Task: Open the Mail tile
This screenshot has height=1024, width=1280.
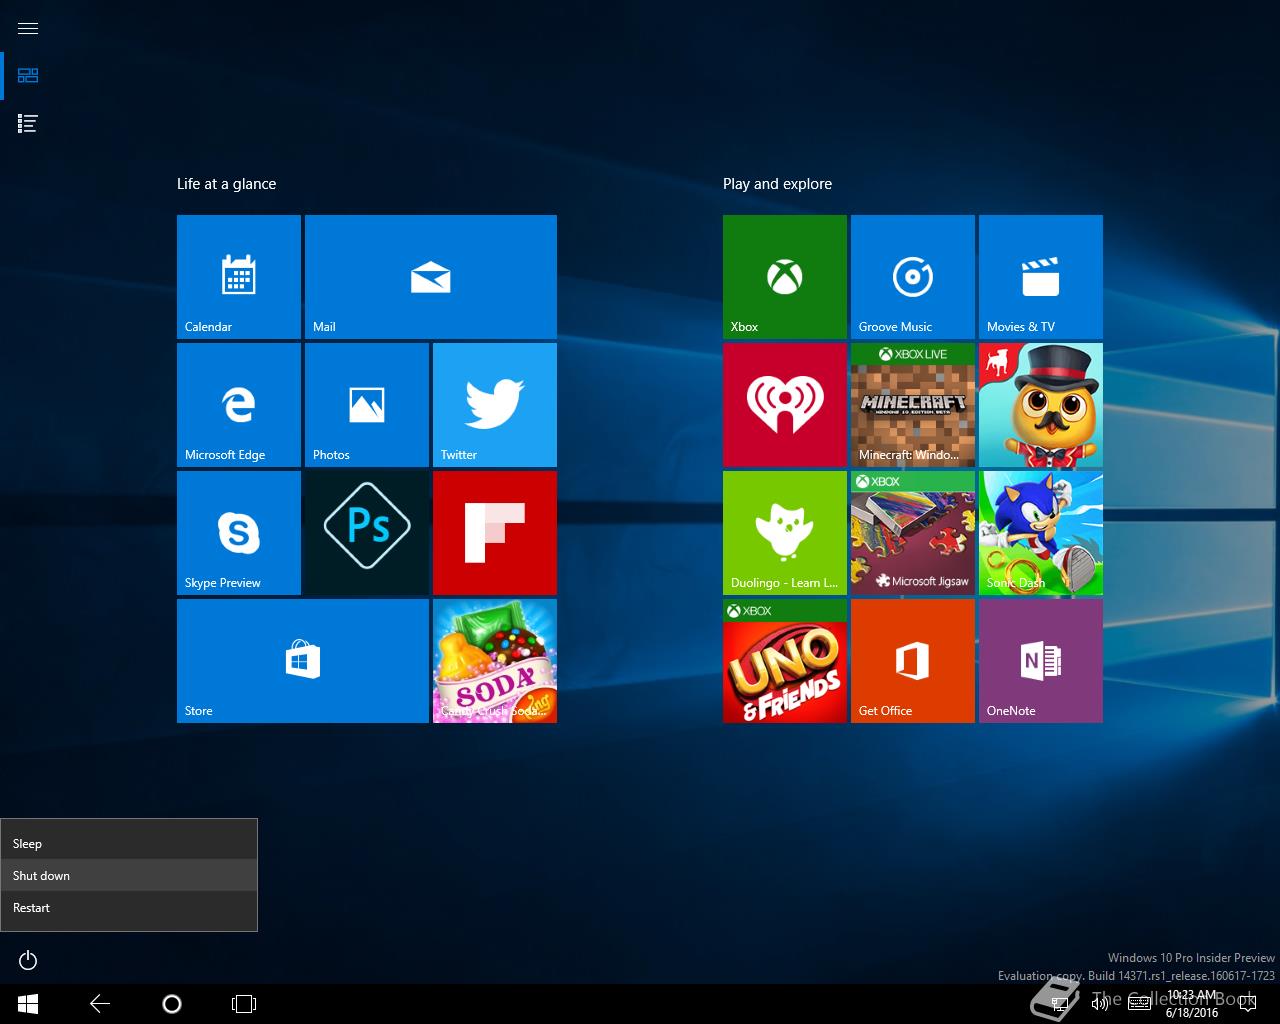Action: 431,277
